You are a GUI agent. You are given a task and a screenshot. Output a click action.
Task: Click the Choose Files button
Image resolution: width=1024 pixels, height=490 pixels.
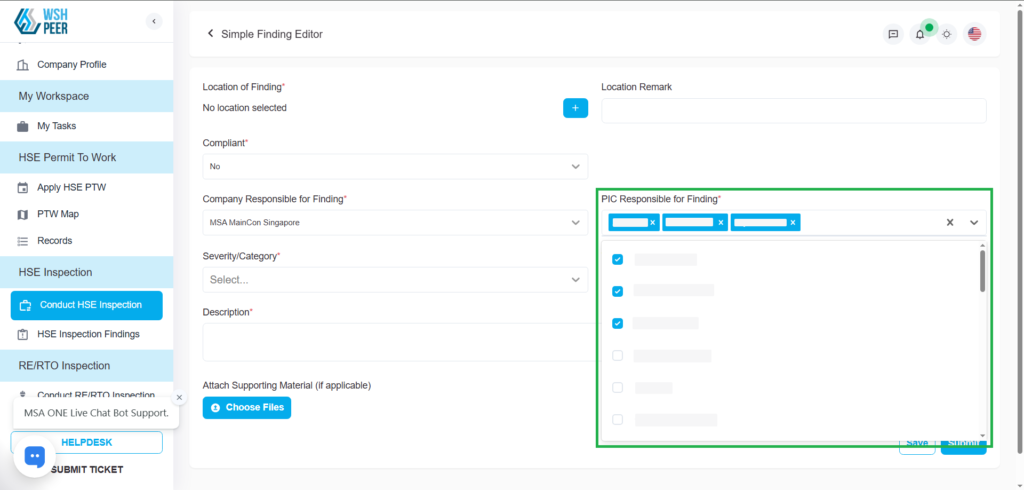pyautogui.click(x=247, y=407)
